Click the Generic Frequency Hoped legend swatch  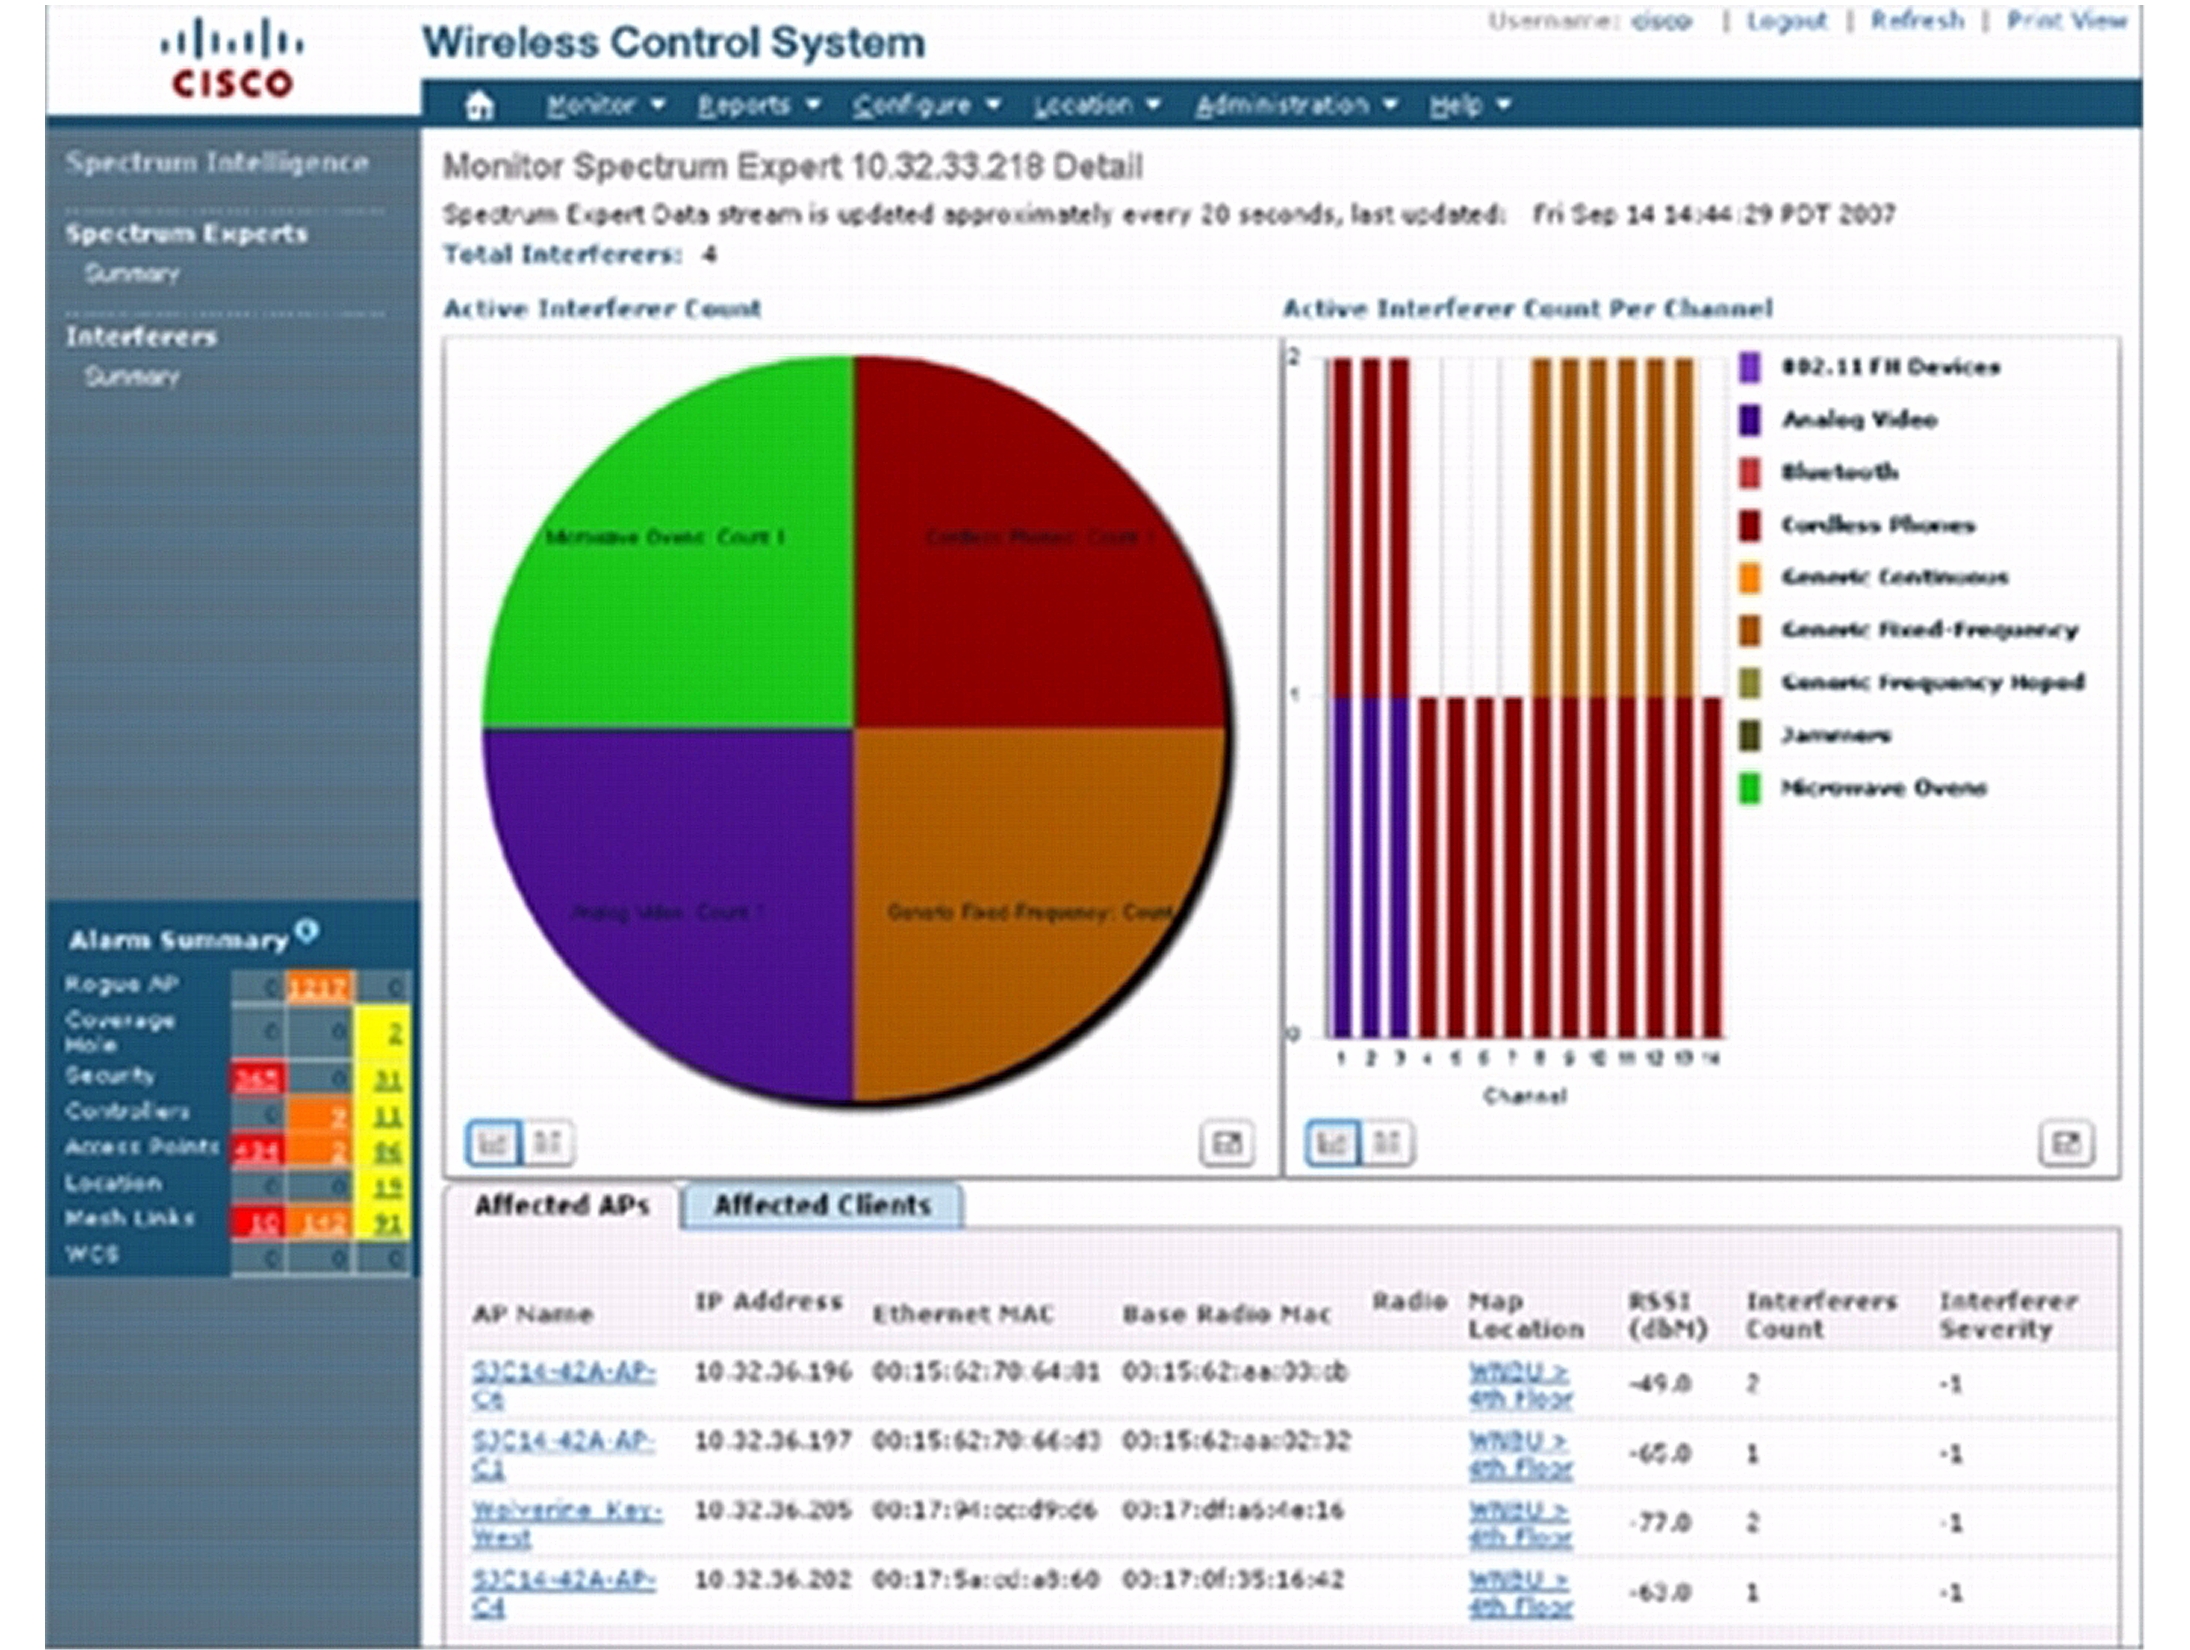click(x=1750, y=683)
